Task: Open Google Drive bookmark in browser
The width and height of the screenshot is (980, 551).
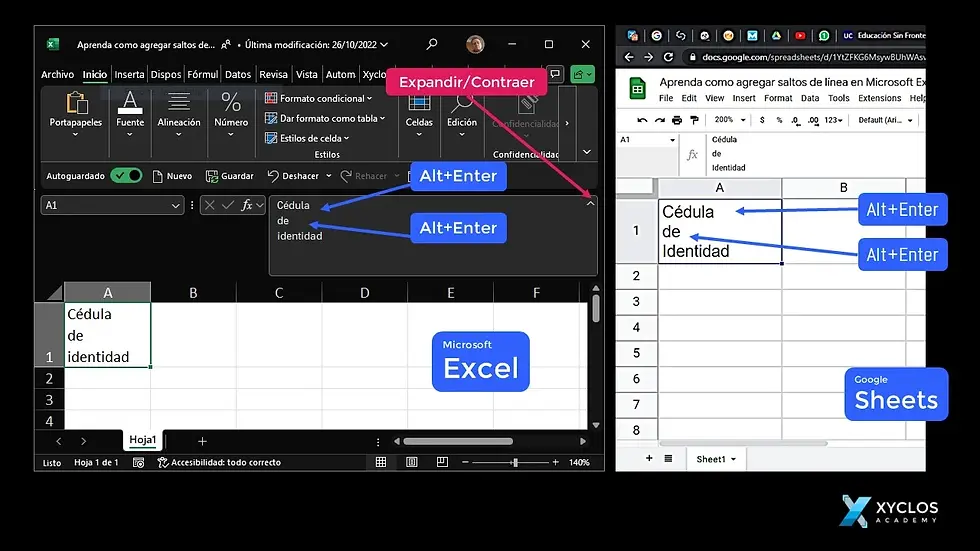Action: point(776,36)
